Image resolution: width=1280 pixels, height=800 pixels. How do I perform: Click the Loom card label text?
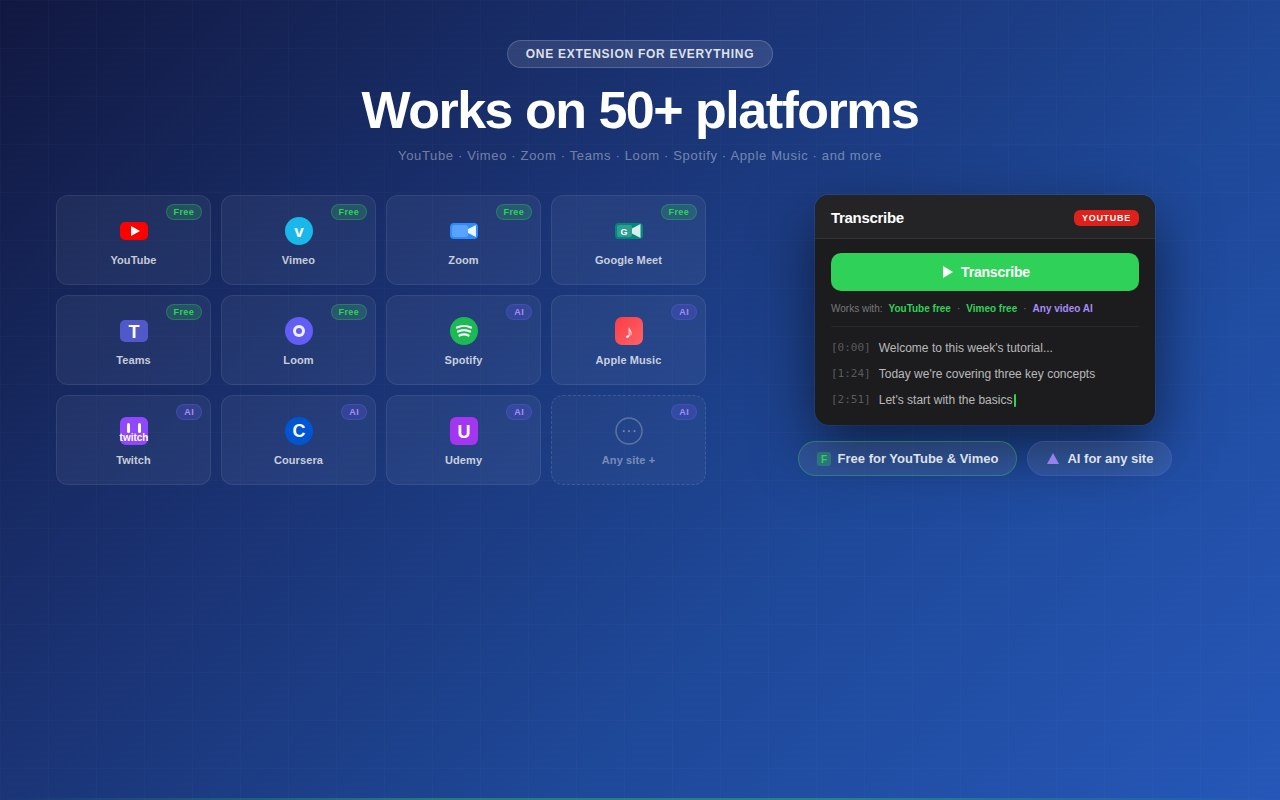coord(299,360)
